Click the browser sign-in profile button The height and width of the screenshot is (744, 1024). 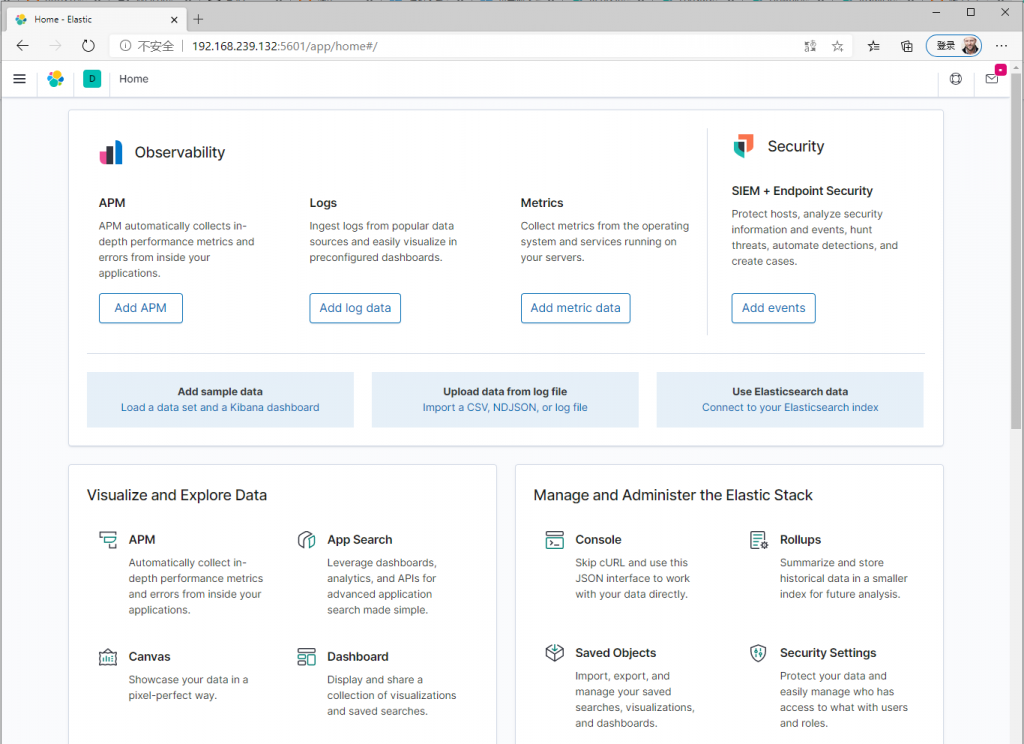tap(953, 46)
